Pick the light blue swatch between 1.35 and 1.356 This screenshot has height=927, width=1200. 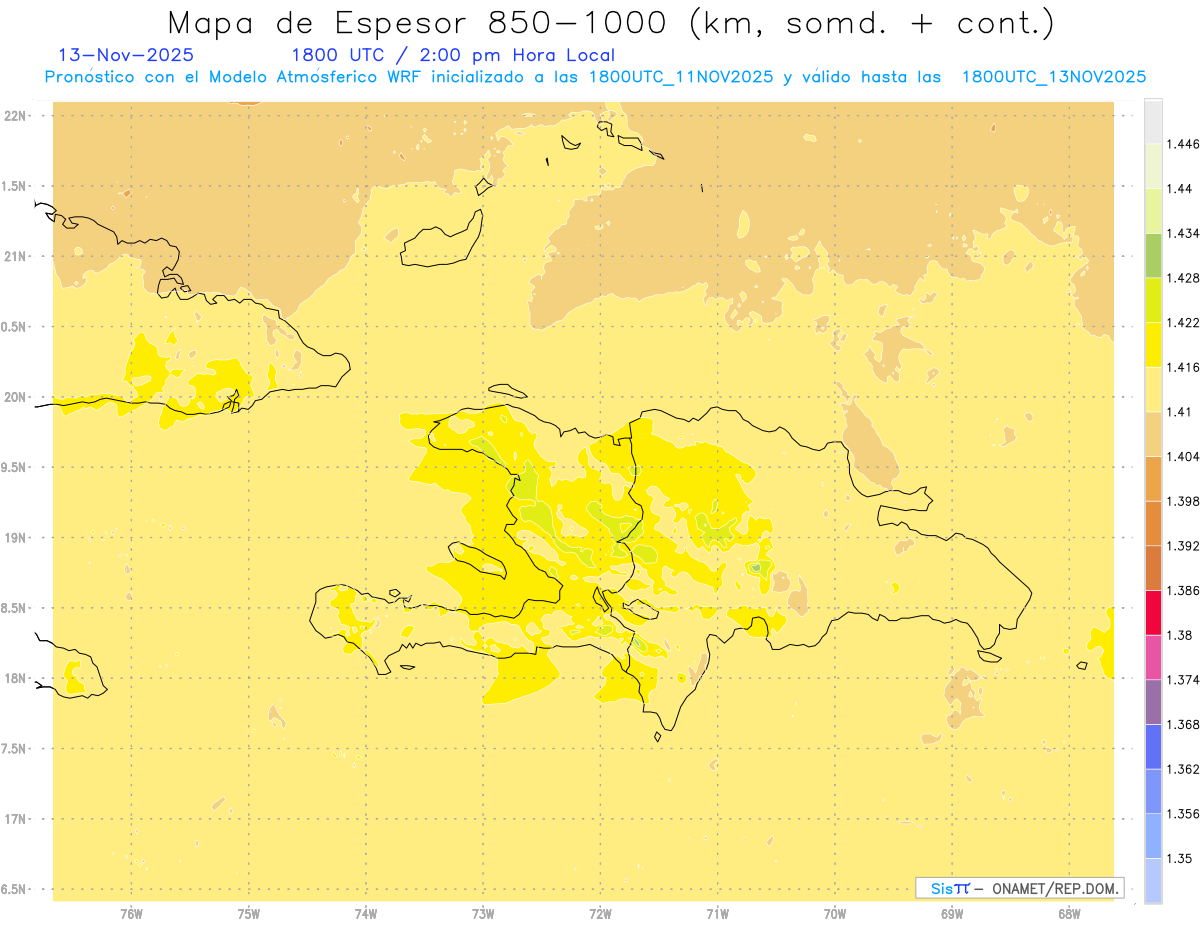1153,835
